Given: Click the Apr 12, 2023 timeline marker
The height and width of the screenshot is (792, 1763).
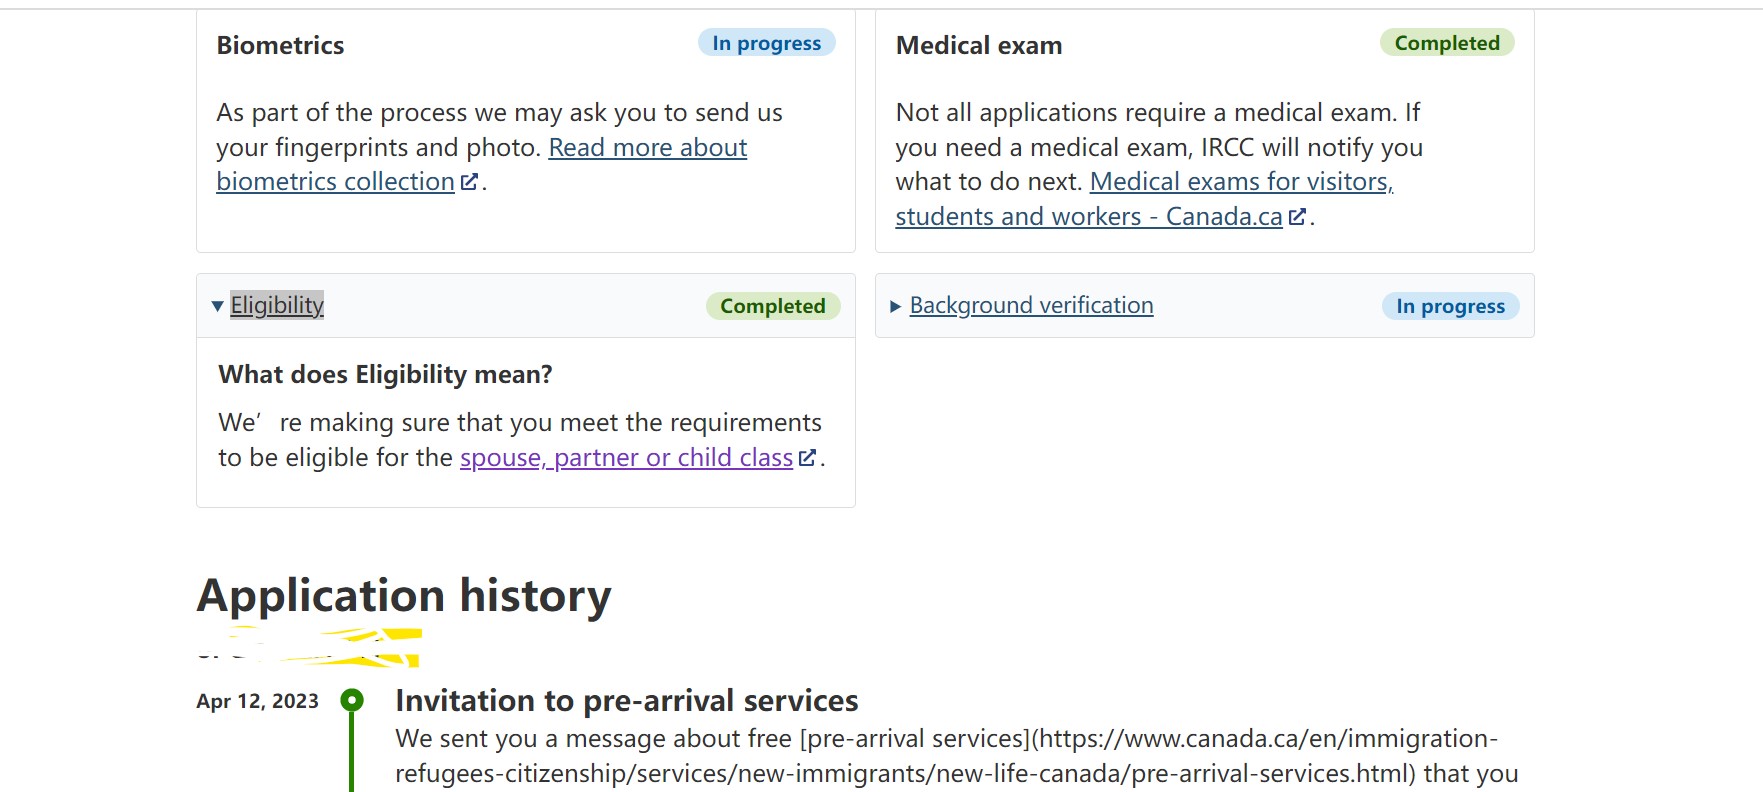Looking at the screenshot, I should point(352,700).
